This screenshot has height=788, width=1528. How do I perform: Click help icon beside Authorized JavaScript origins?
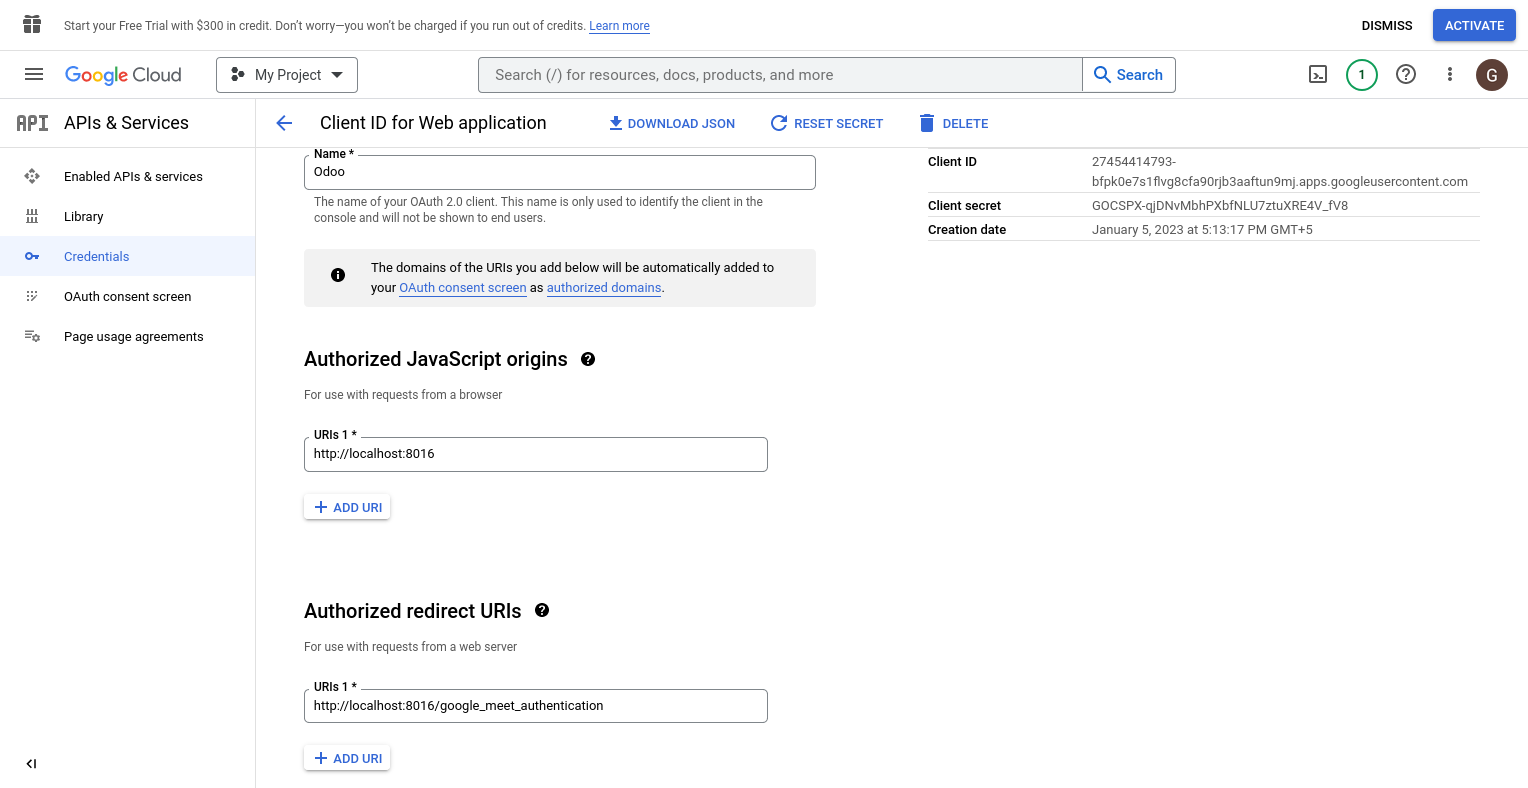588,359
